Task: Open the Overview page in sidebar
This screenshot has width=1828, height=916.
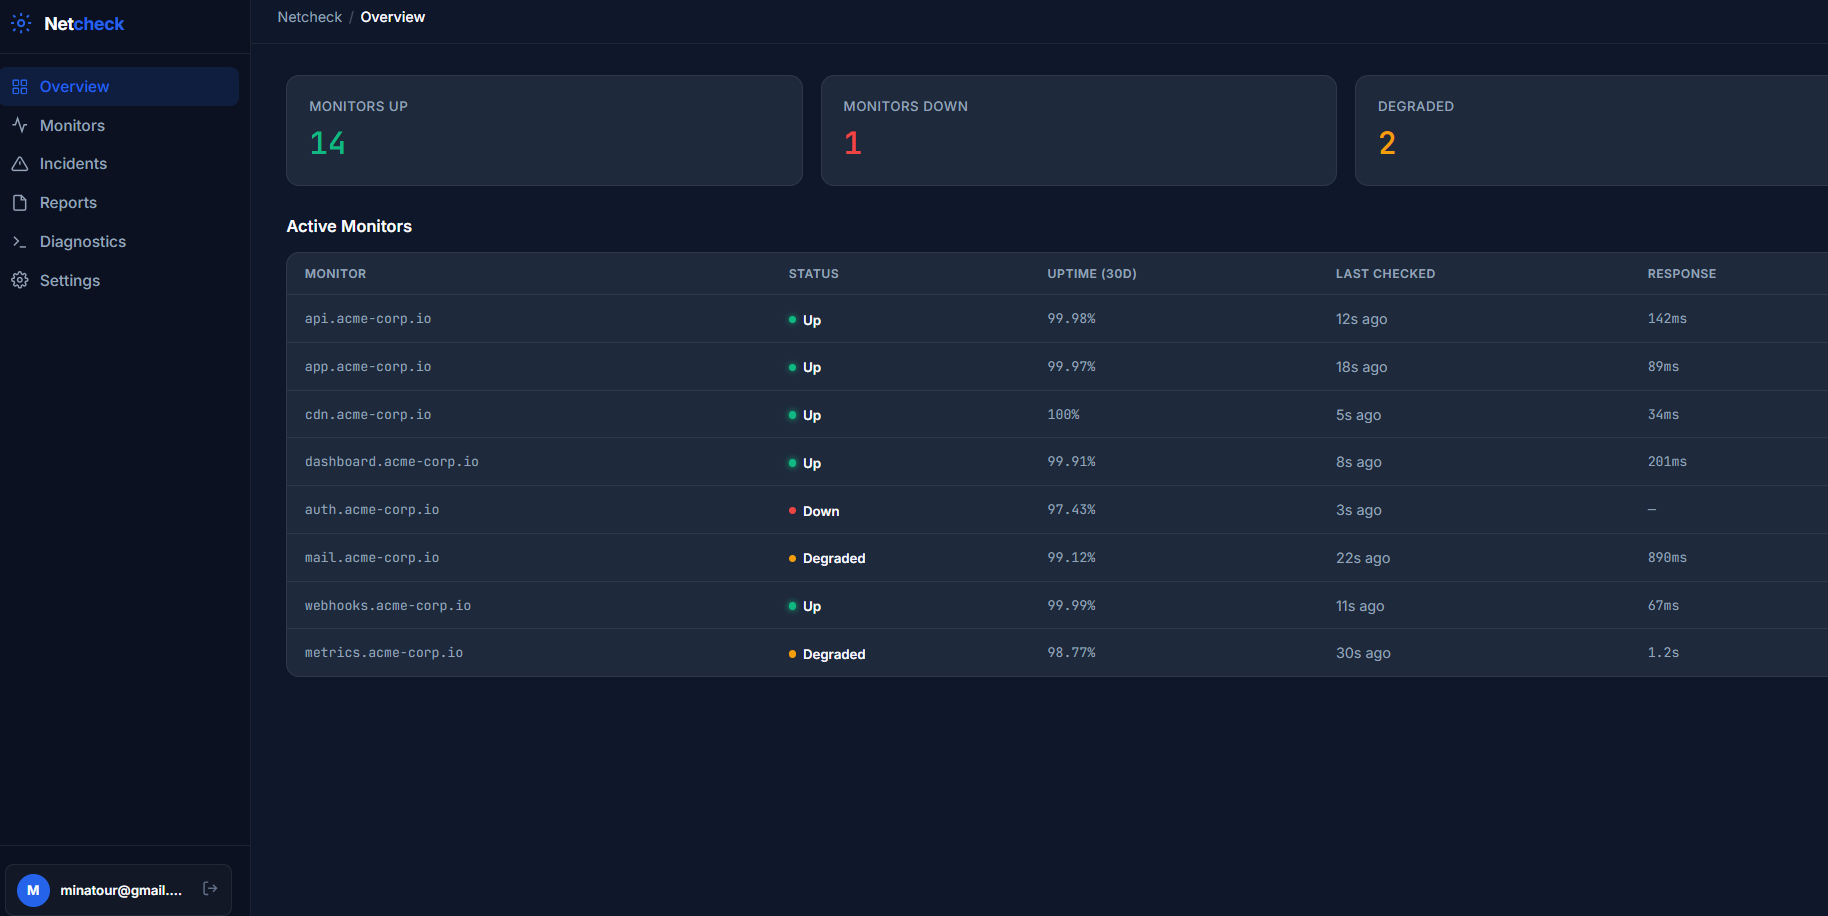Action: [120, 87]
